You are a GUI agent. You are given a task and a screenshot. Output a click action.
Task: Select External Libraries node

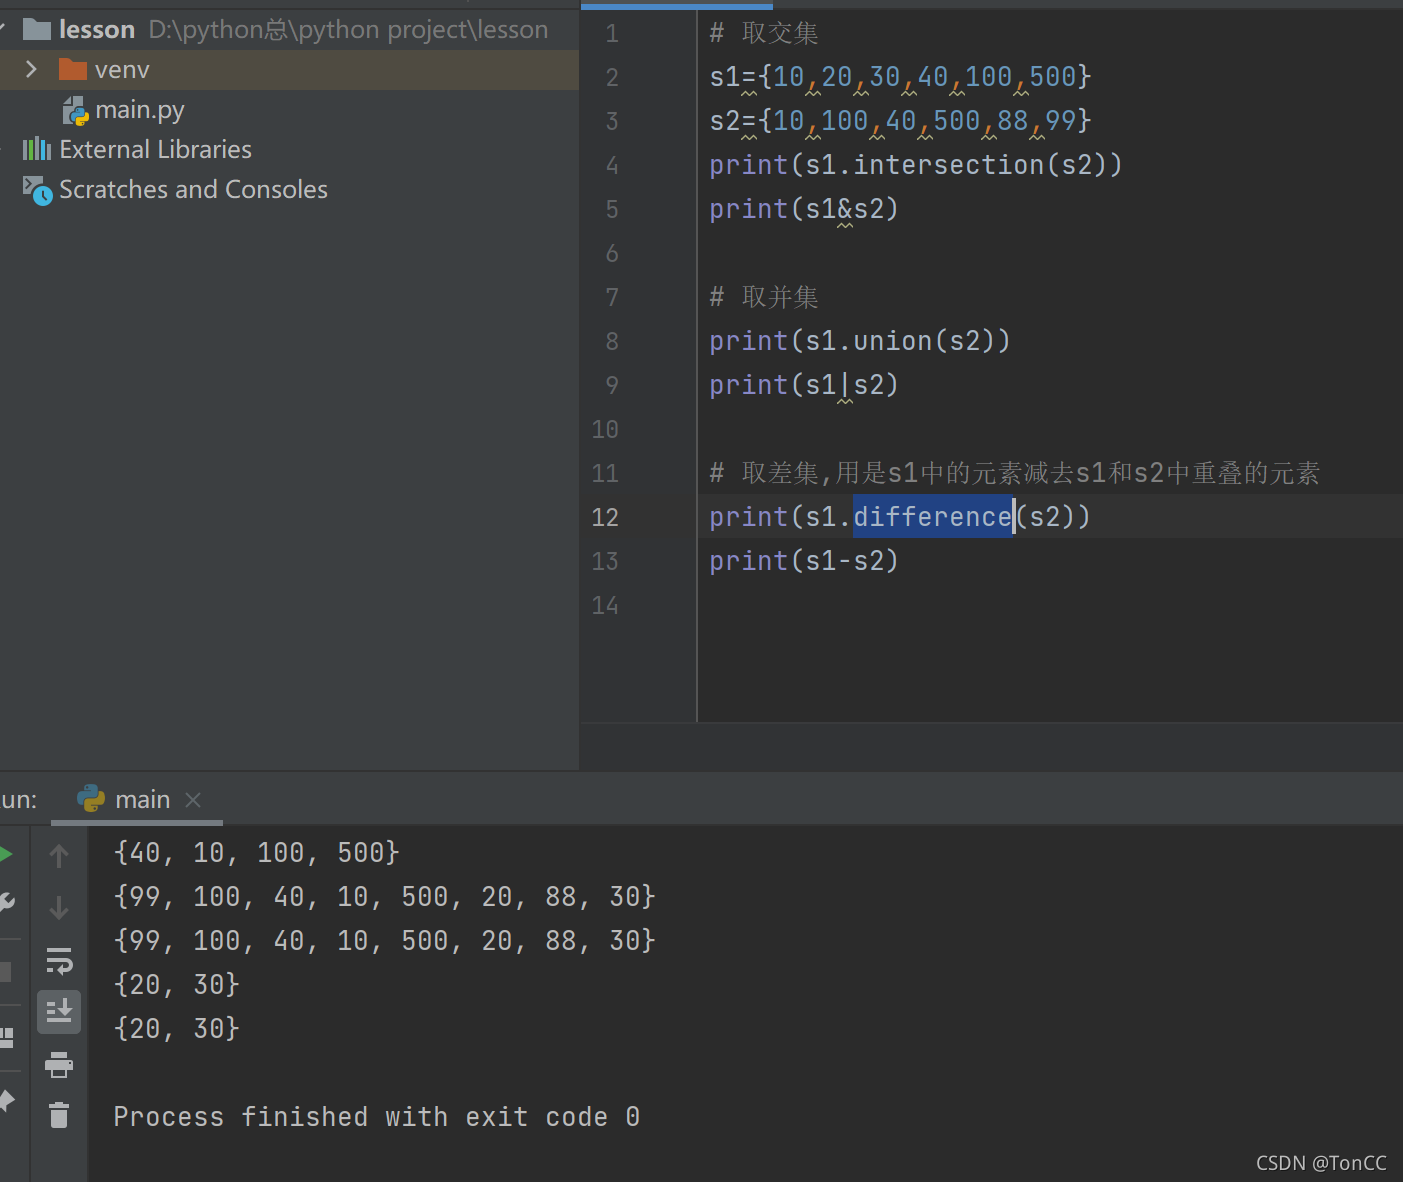(x=155, y=149)
